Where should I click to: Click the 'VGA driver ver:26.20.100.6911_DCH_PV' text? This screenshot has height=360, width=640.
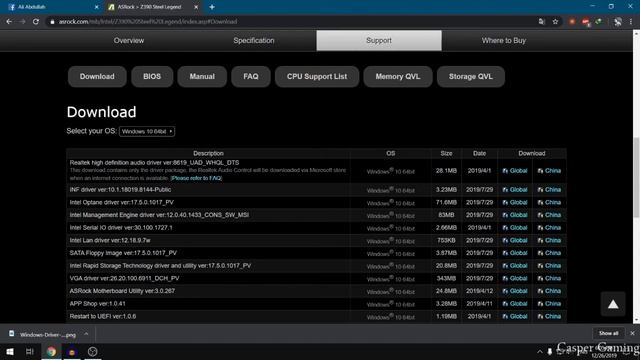(x=124, y=278)
